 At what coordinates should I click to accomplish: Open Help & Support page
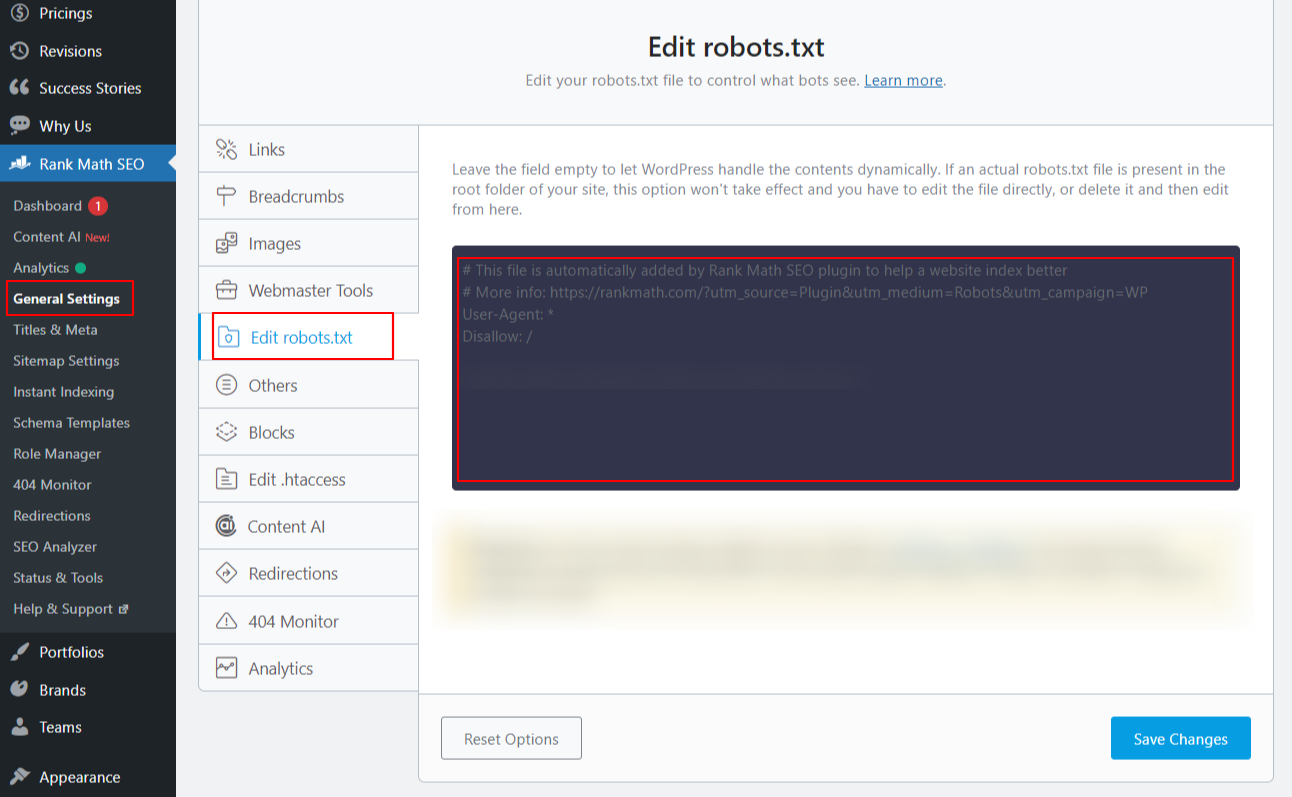tap(63, 609)
